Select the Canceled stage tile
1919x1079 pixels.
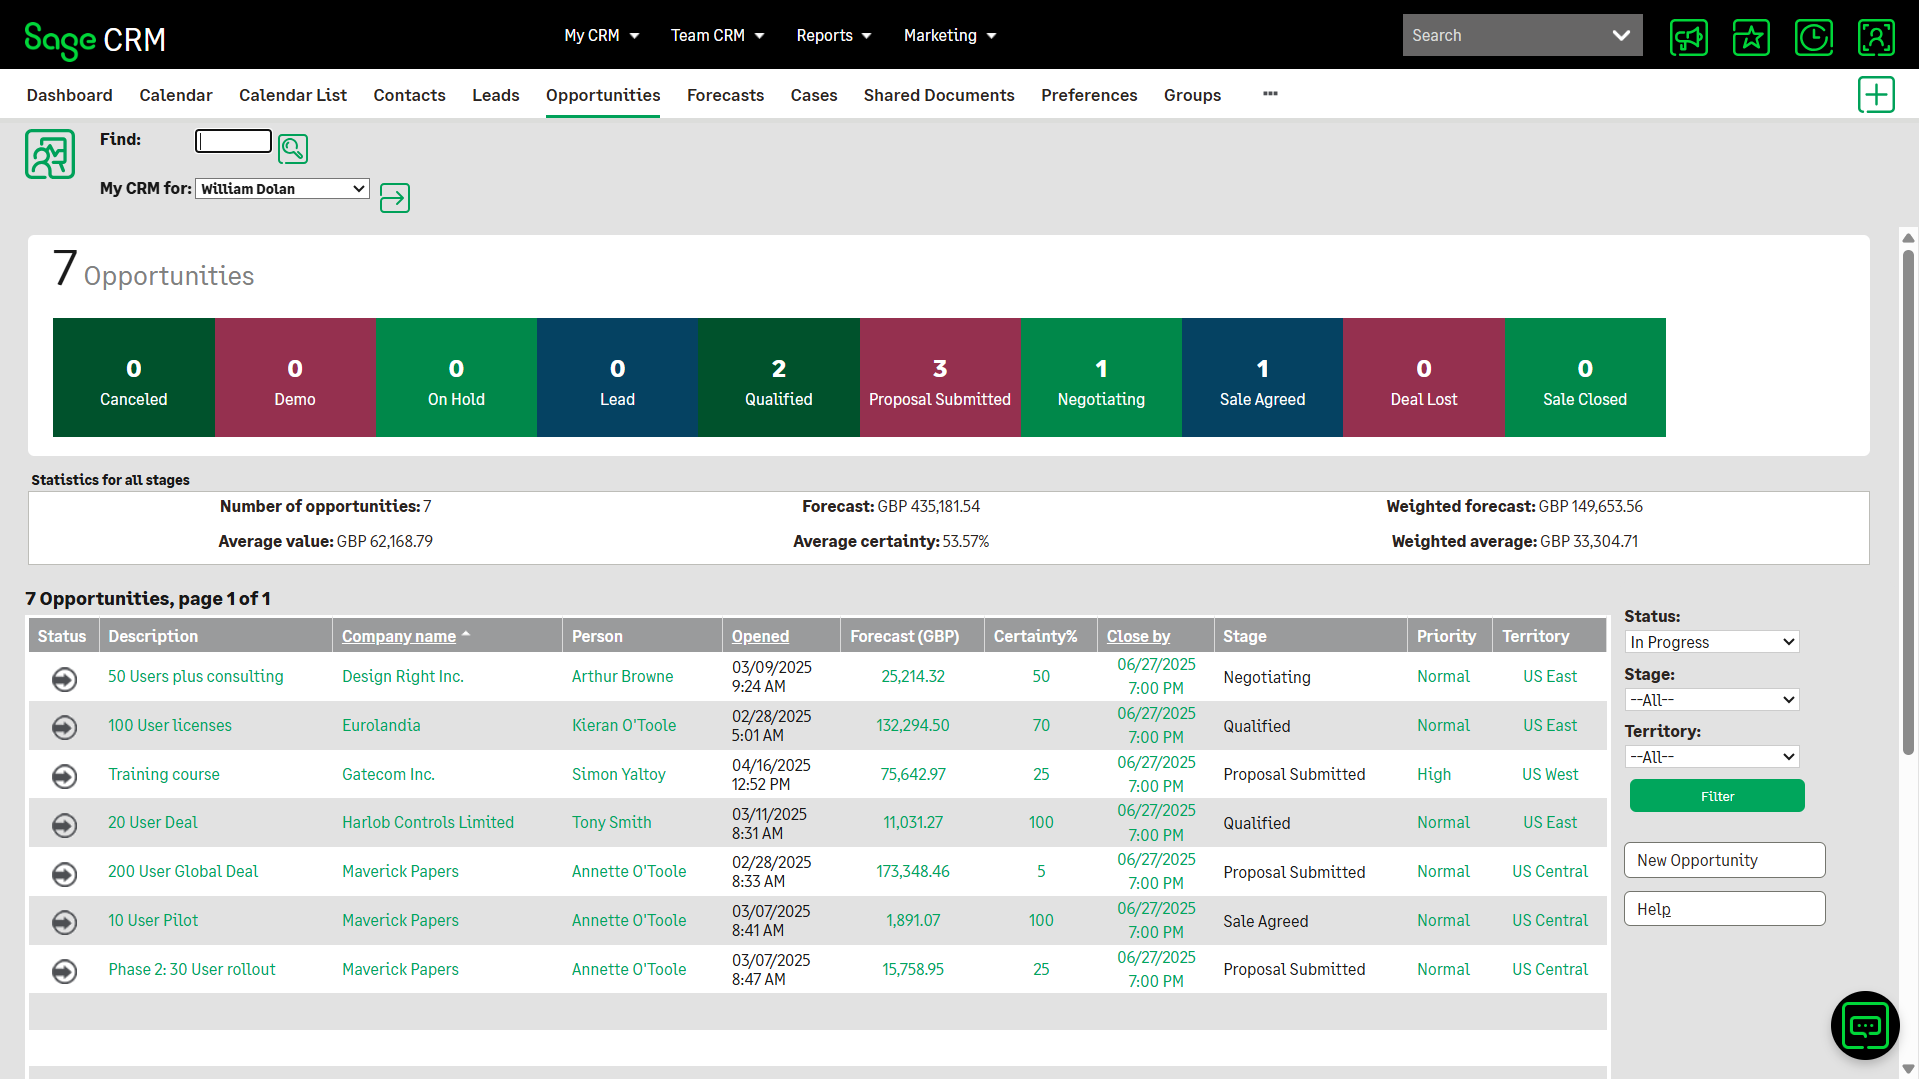[134, 378]
